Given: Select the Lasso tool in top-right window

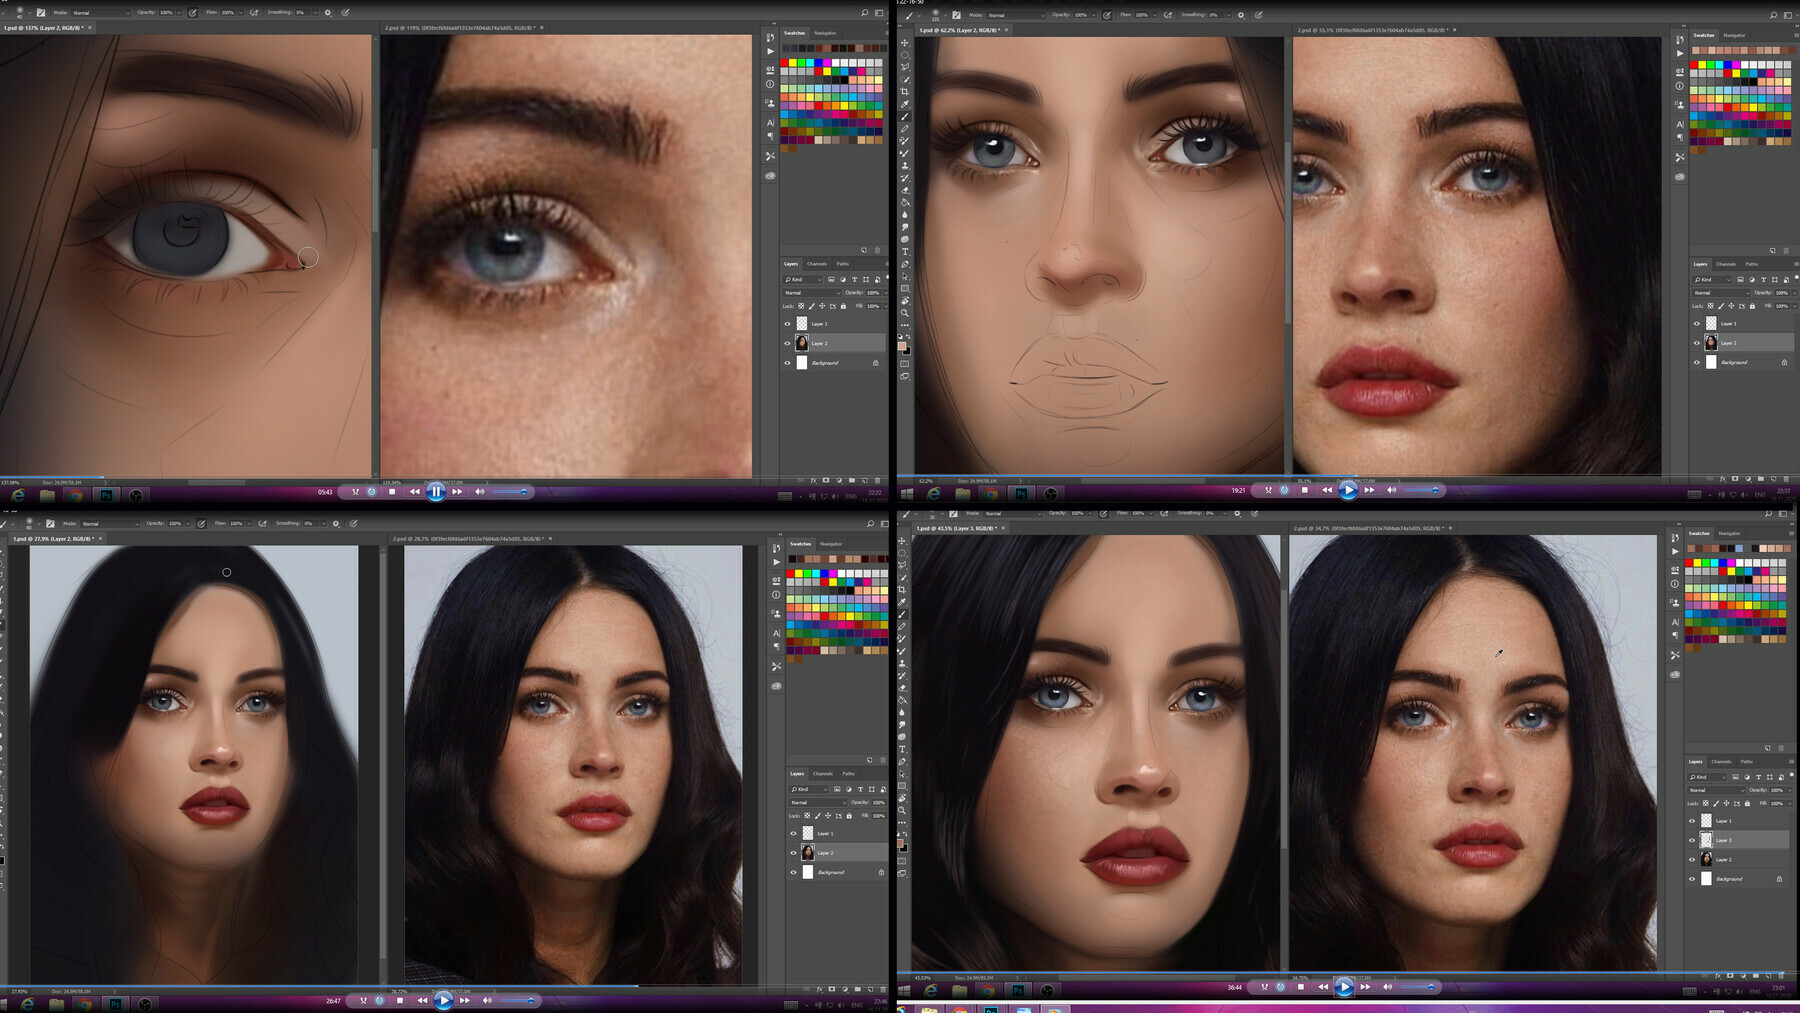Looking at the screenshot, I should (905, 67).
